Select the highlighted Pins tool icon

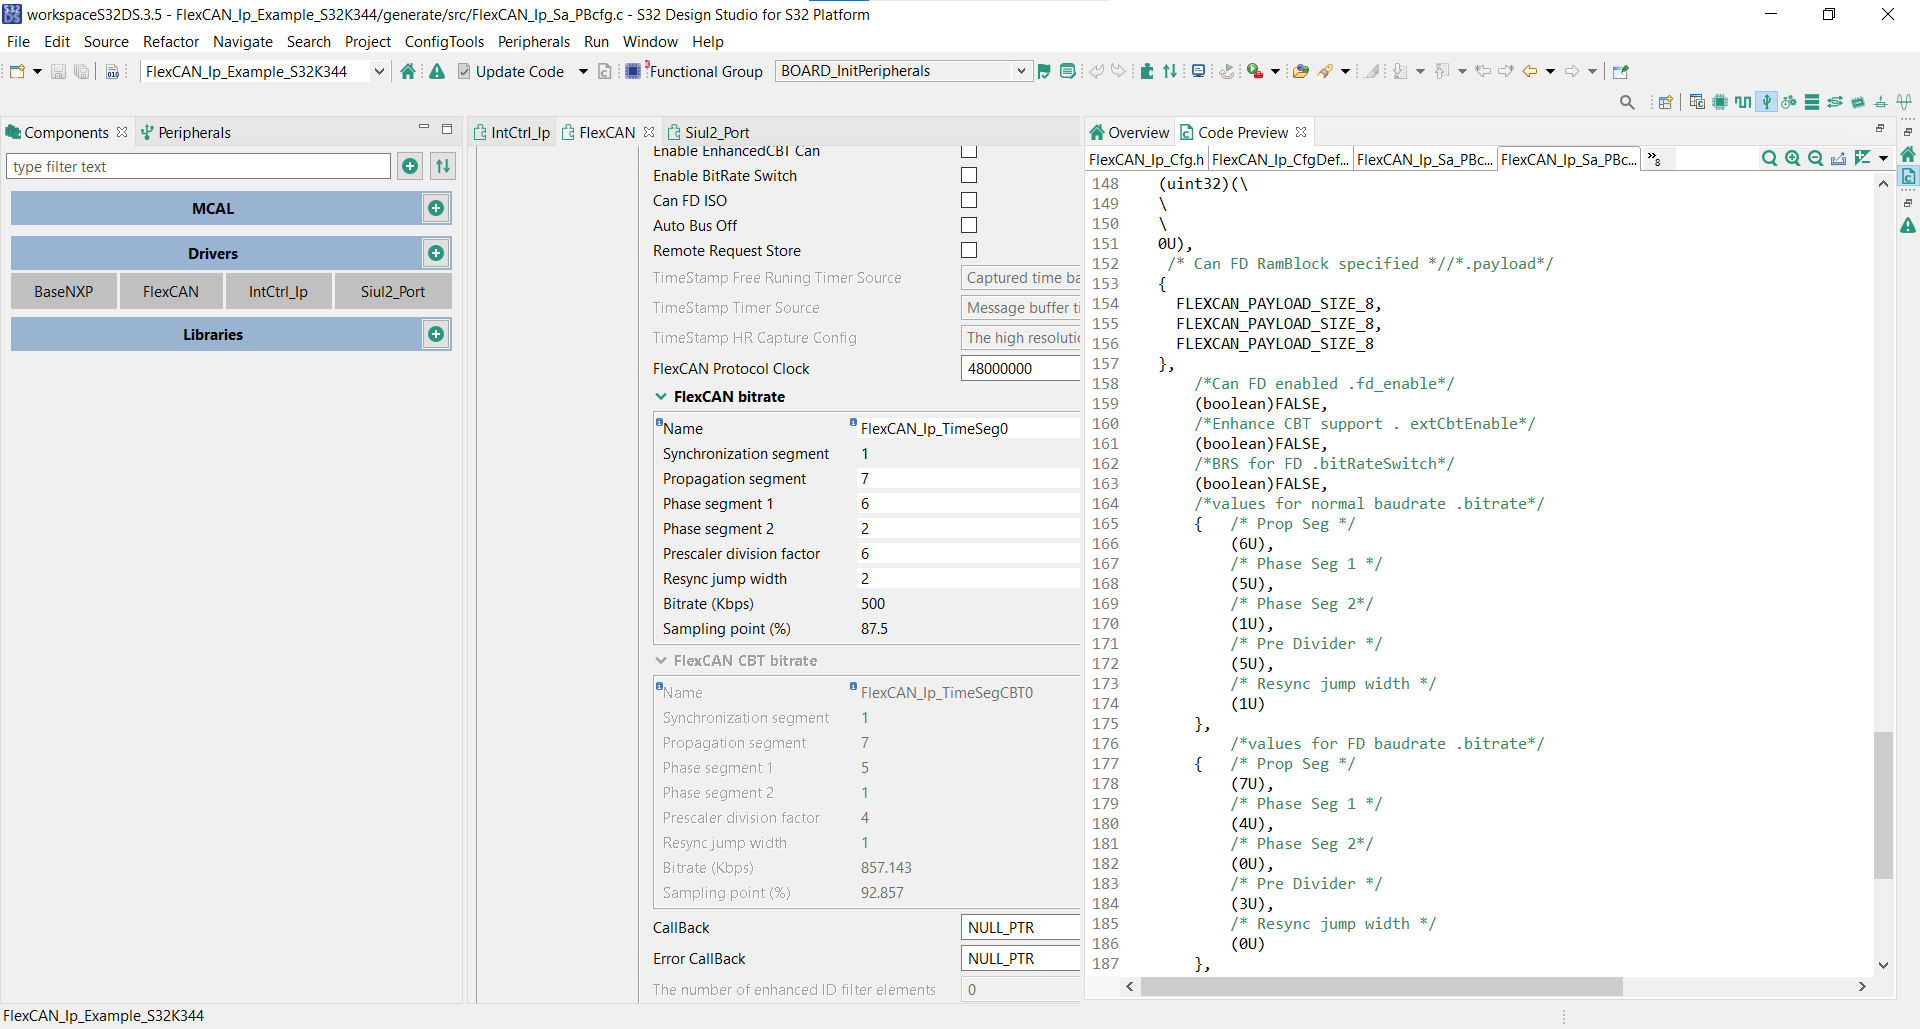pos(1767,102)
